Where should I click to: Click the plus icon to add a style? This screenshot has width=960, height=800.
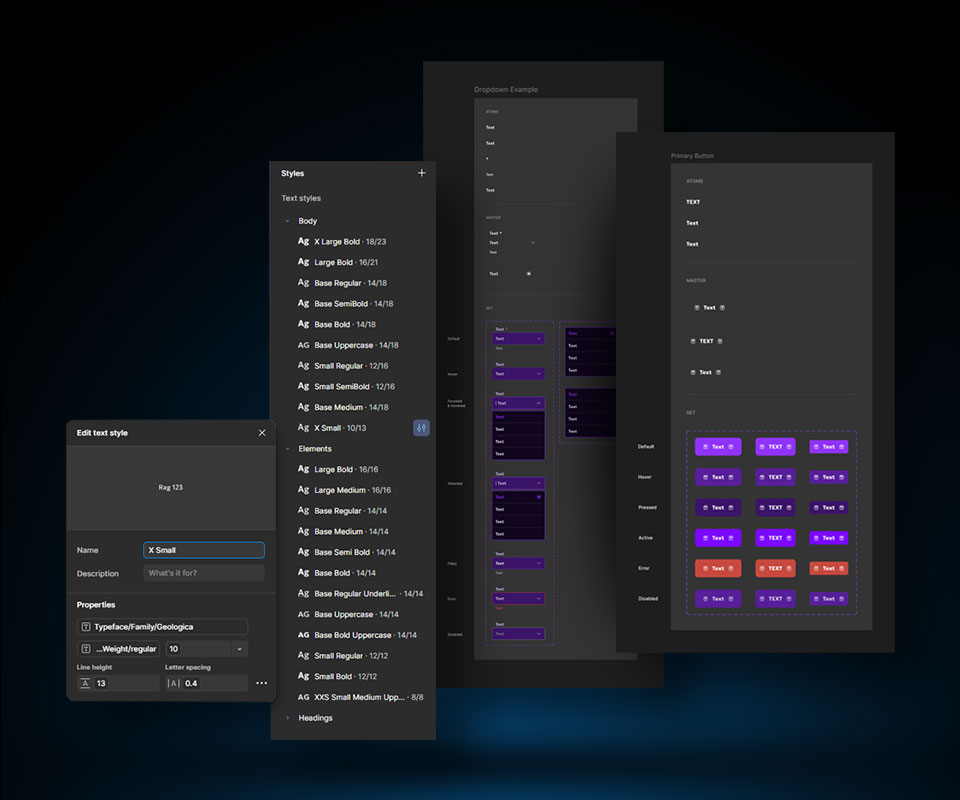(x=421, y=173)
